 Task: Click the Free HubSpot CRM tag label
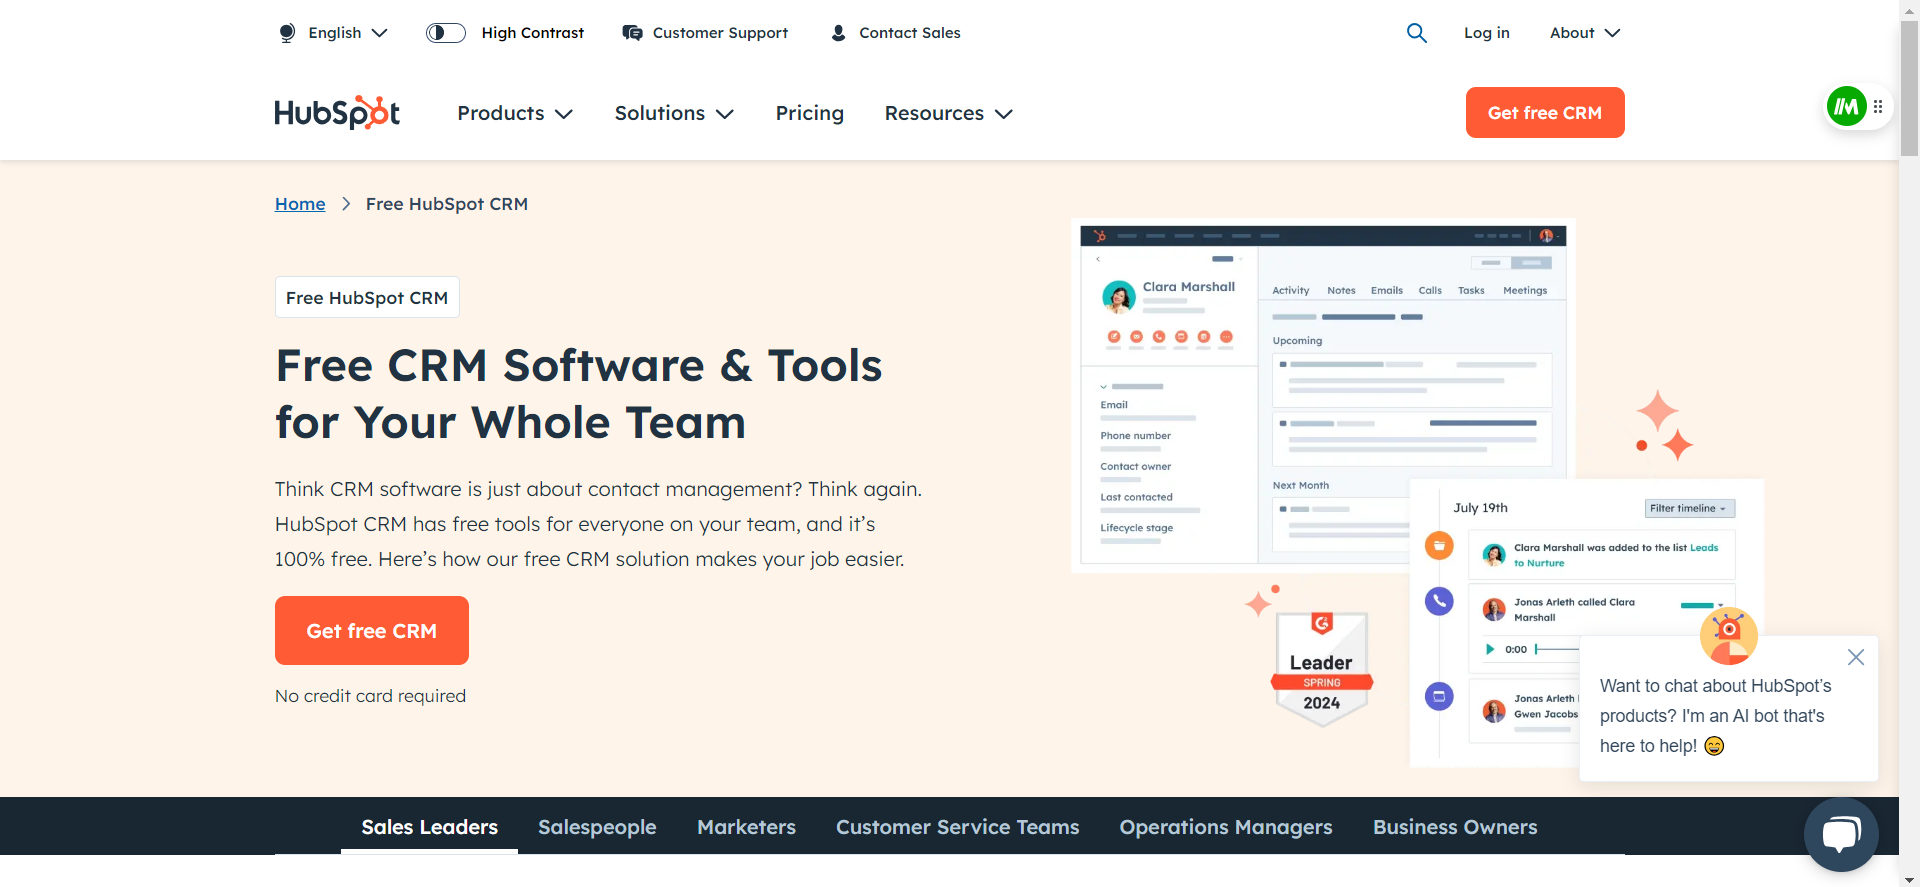[367, 298]
